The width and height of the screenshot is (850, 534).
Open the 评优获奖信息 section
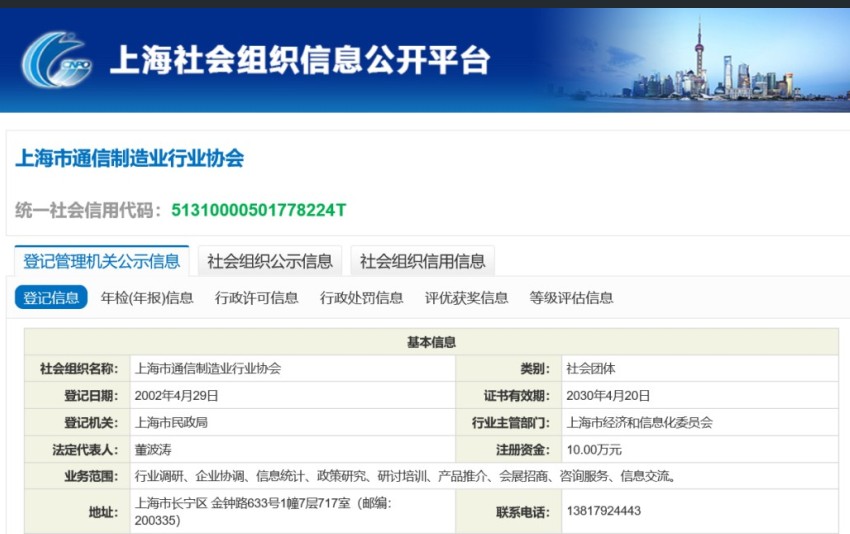coord(466,298)
